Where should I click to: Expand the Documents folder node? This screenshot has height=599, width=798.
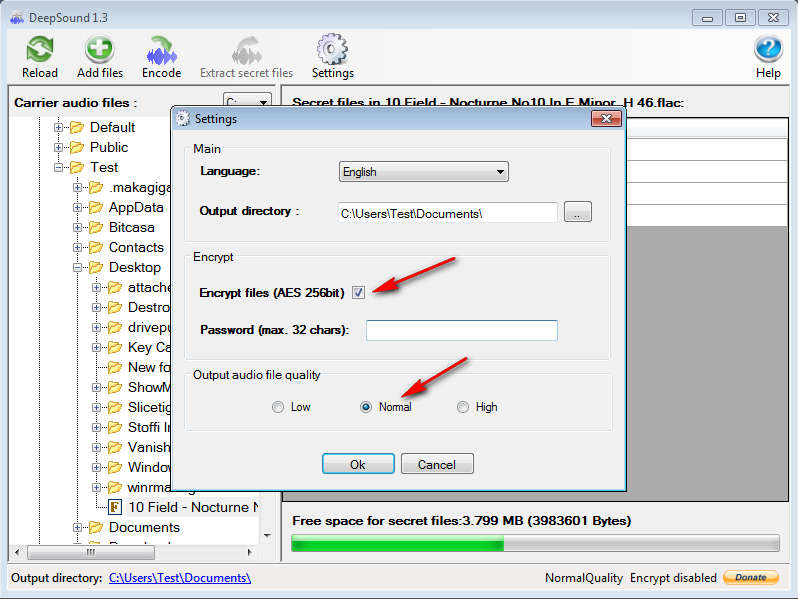77,527
